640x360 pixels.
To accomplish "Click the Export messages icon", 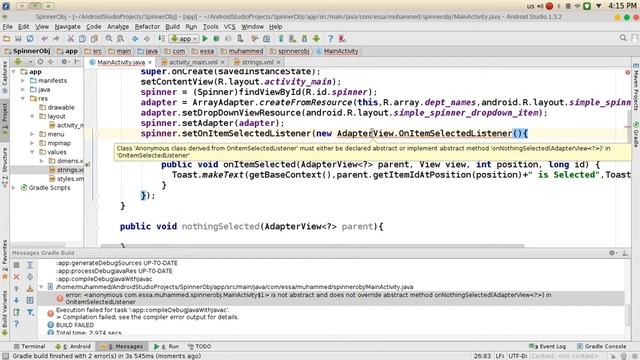I will 16,312.
